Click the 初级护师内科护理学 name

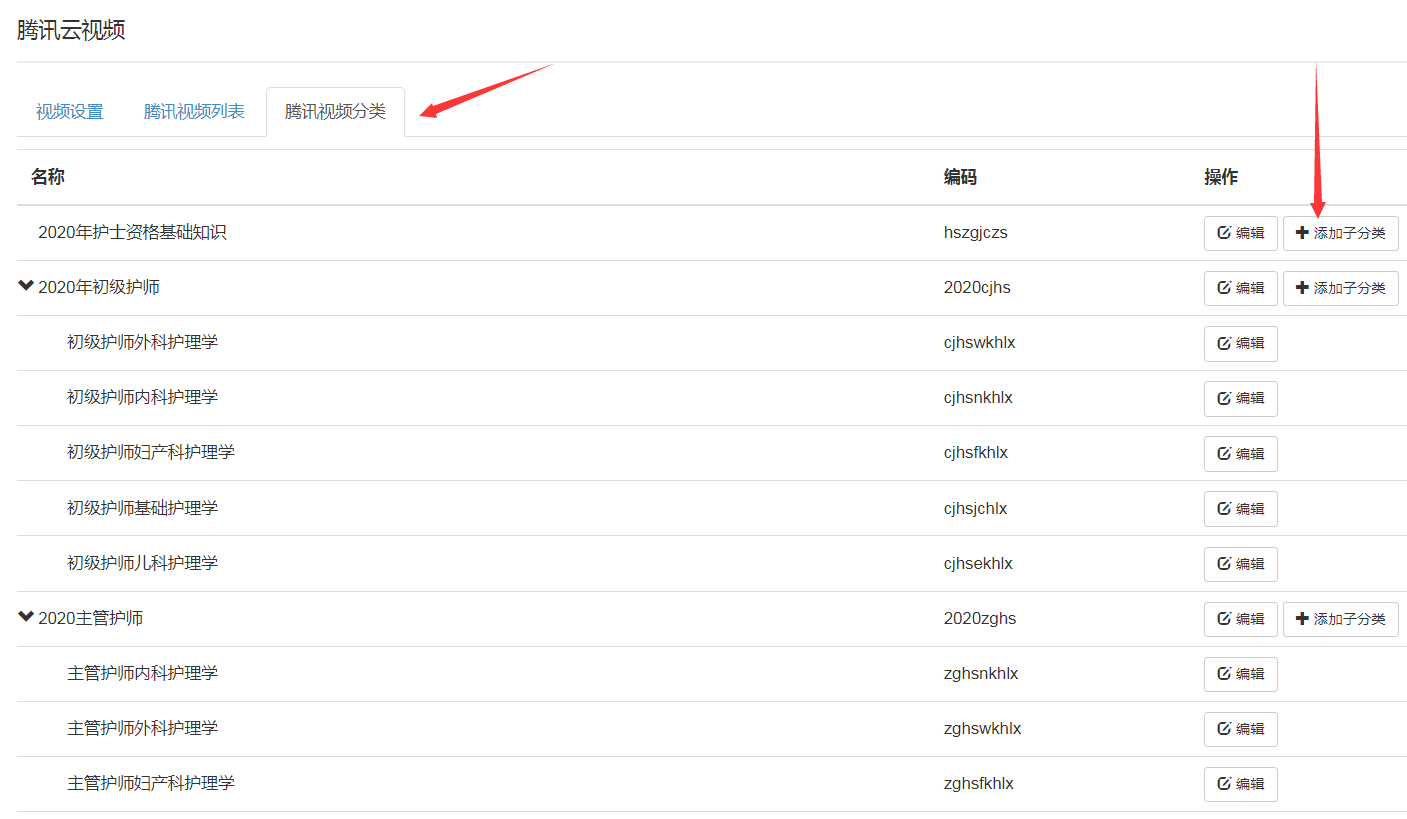pos(142,397)
